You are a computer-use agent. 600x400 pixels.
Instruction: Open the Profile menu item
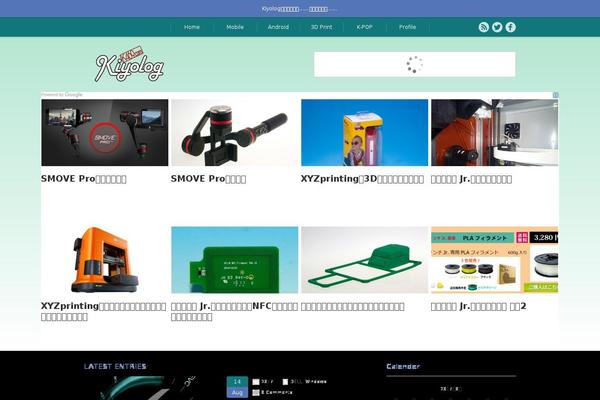click(408, 27)
